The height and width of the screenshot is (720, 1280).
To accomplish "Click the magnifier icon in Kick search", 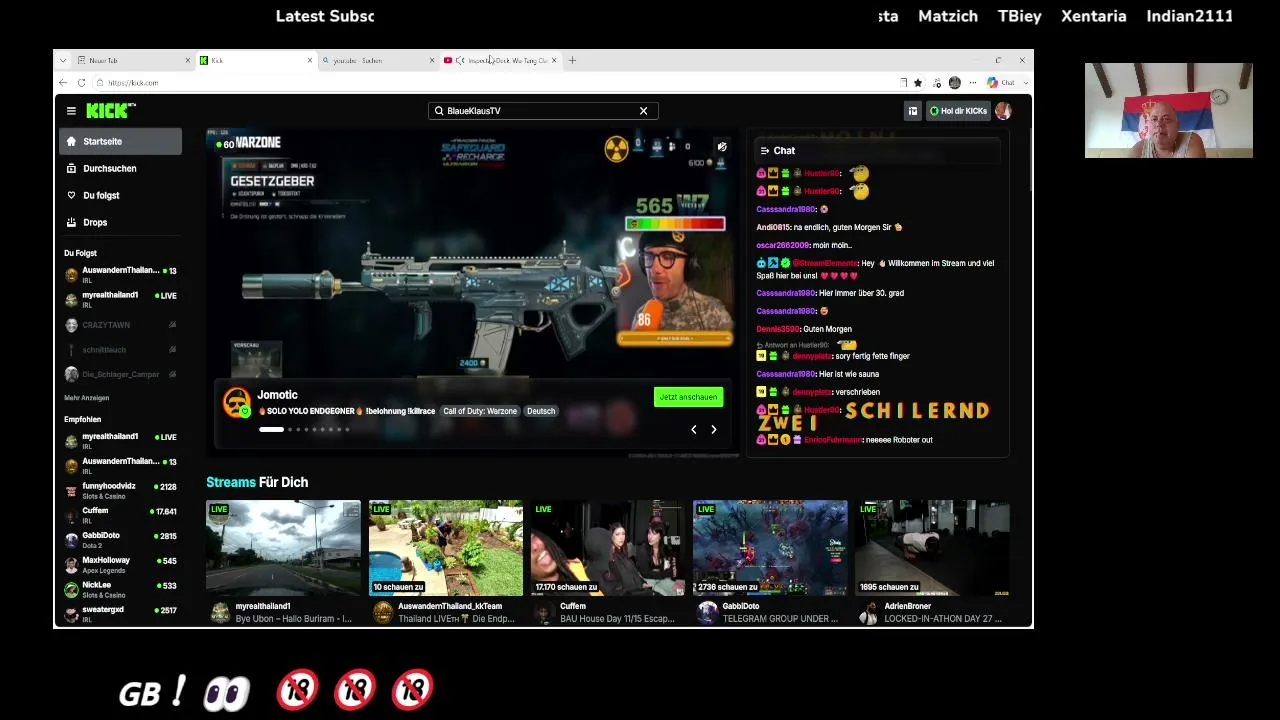I will (438, 111).
